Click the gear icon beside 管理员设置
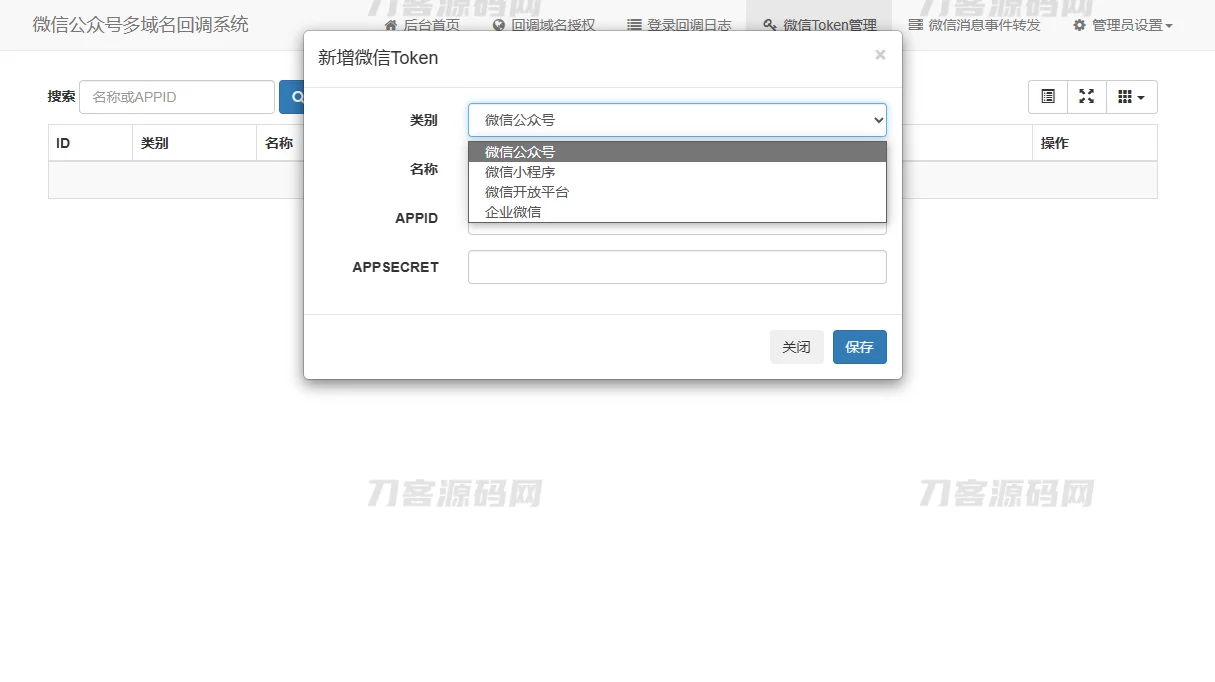Screen dimensions: 1215x682 (1078, 25)
